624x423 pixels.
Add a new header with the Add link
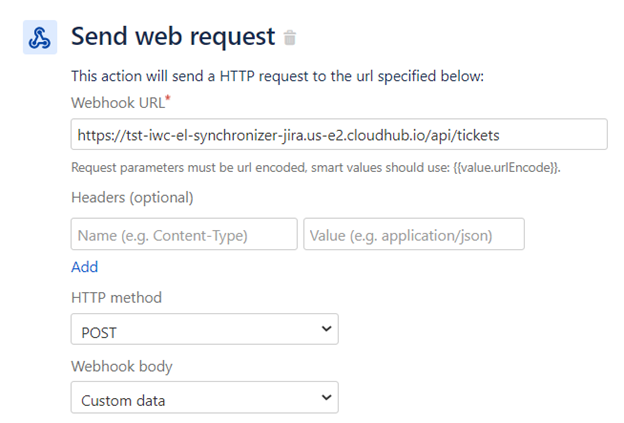[x=84, y=267]
